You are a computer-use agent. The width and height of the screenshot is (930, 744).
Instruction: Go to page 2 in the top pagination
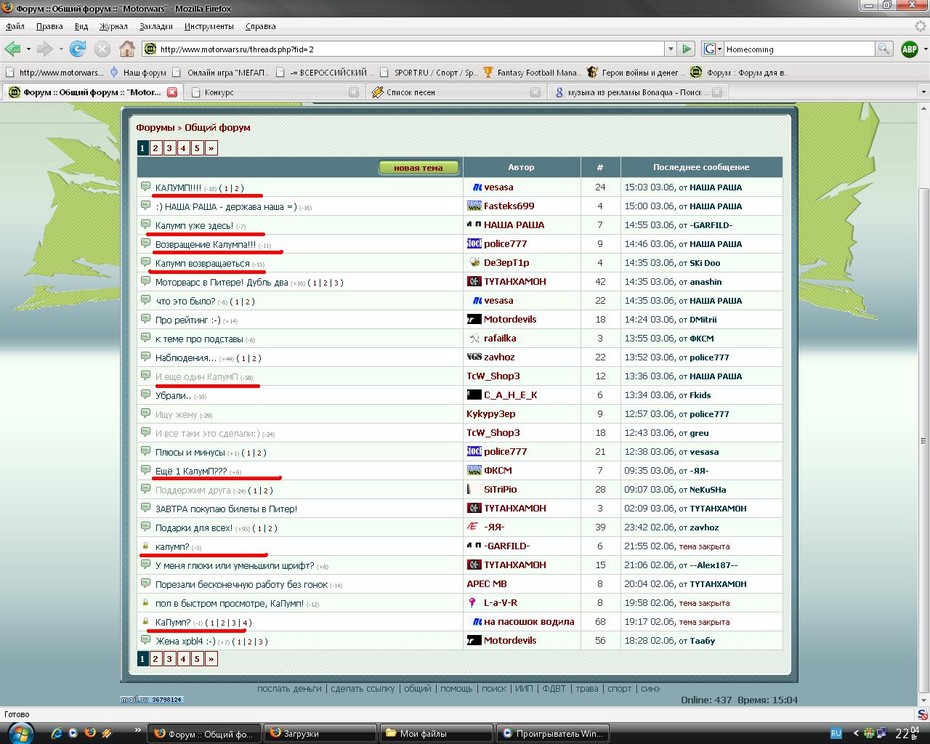155,148
